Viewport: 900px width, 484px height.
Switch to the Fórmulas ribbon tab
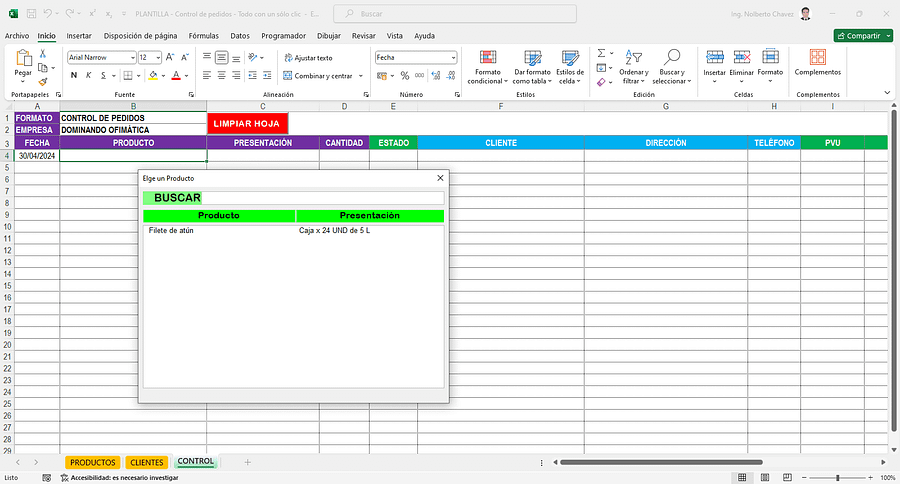pos(204,36)
